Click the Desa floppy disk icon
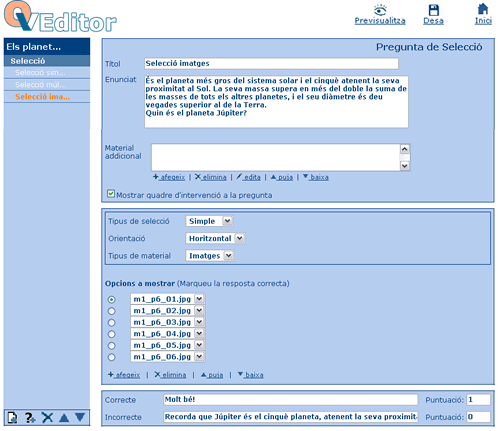Image resolution: width=500 pixels, height=431 pixels. tap(433, 10)
